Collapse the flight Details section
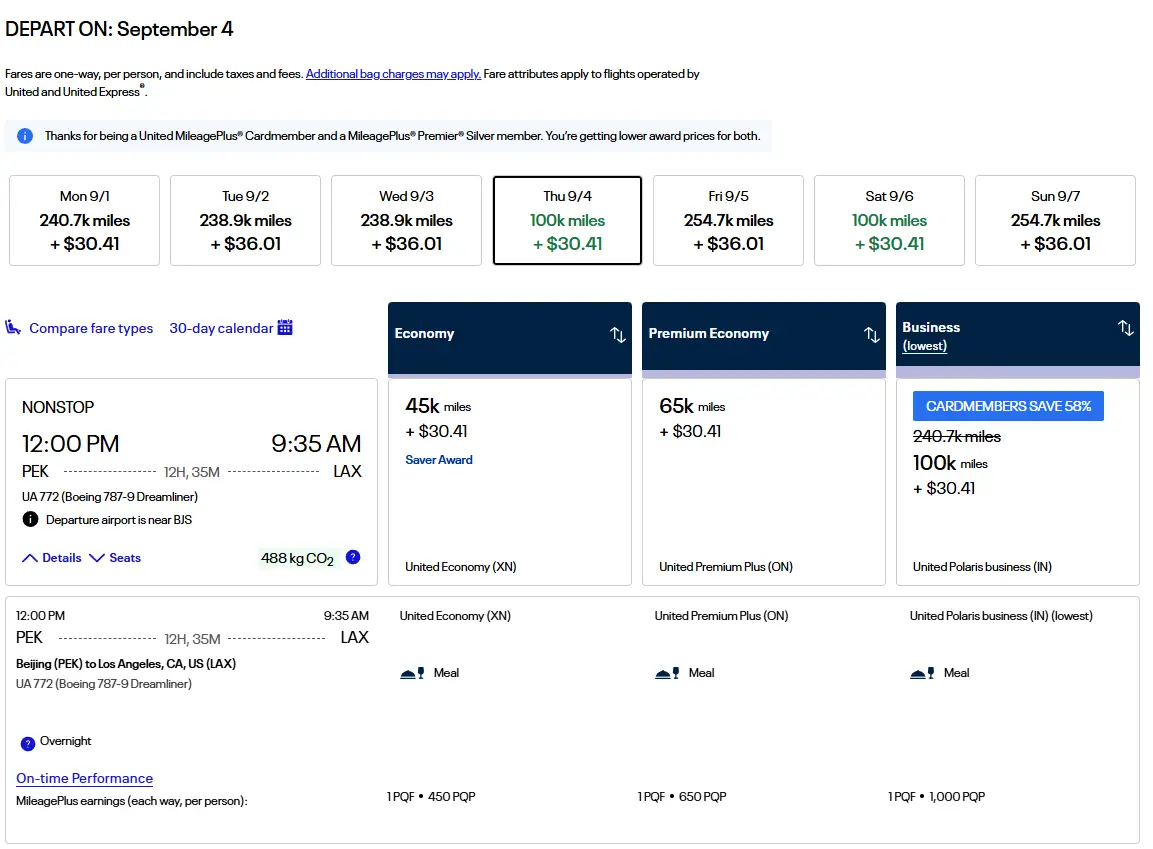1153x849 pixels. click(51, 558)
